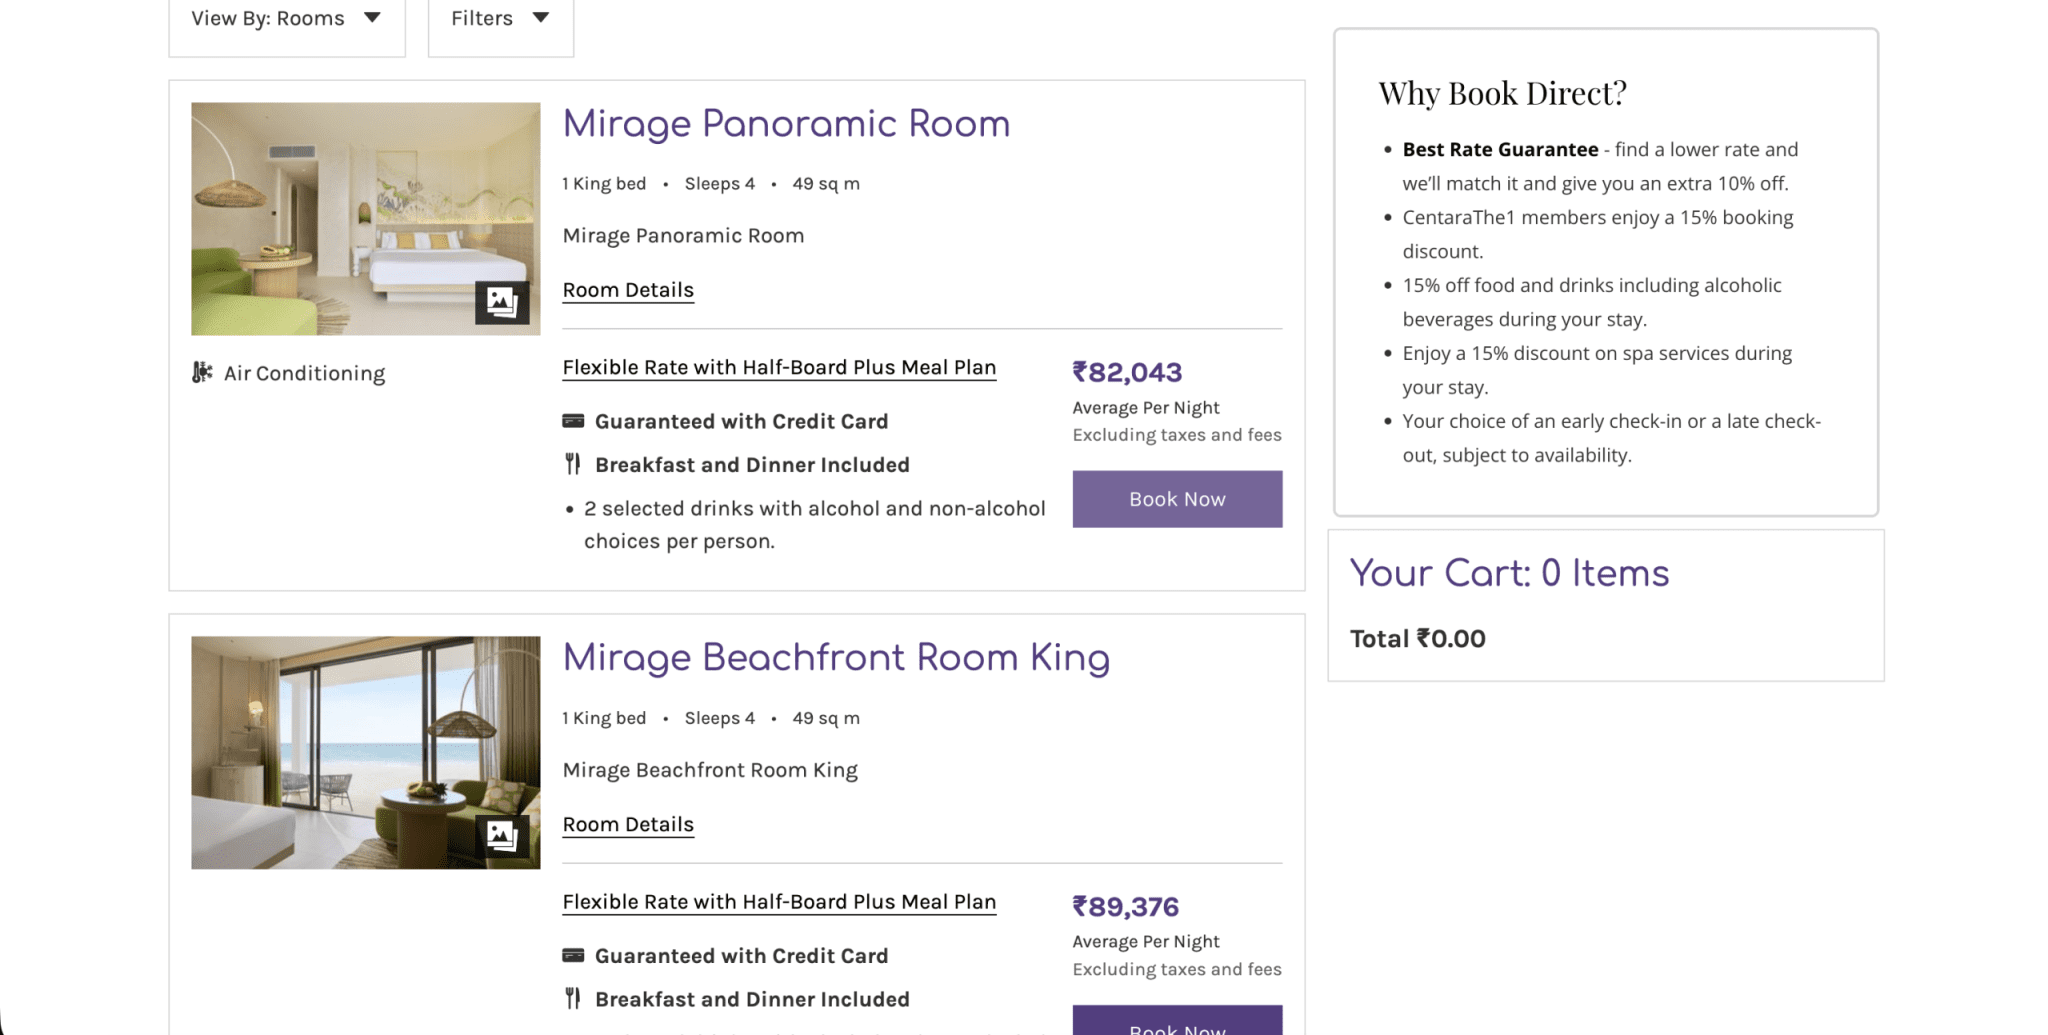This screenshot has width=2048, height=1035.
Task: Book the Mirage Panoramic Room now
Action: click(x=1176, y=499)
